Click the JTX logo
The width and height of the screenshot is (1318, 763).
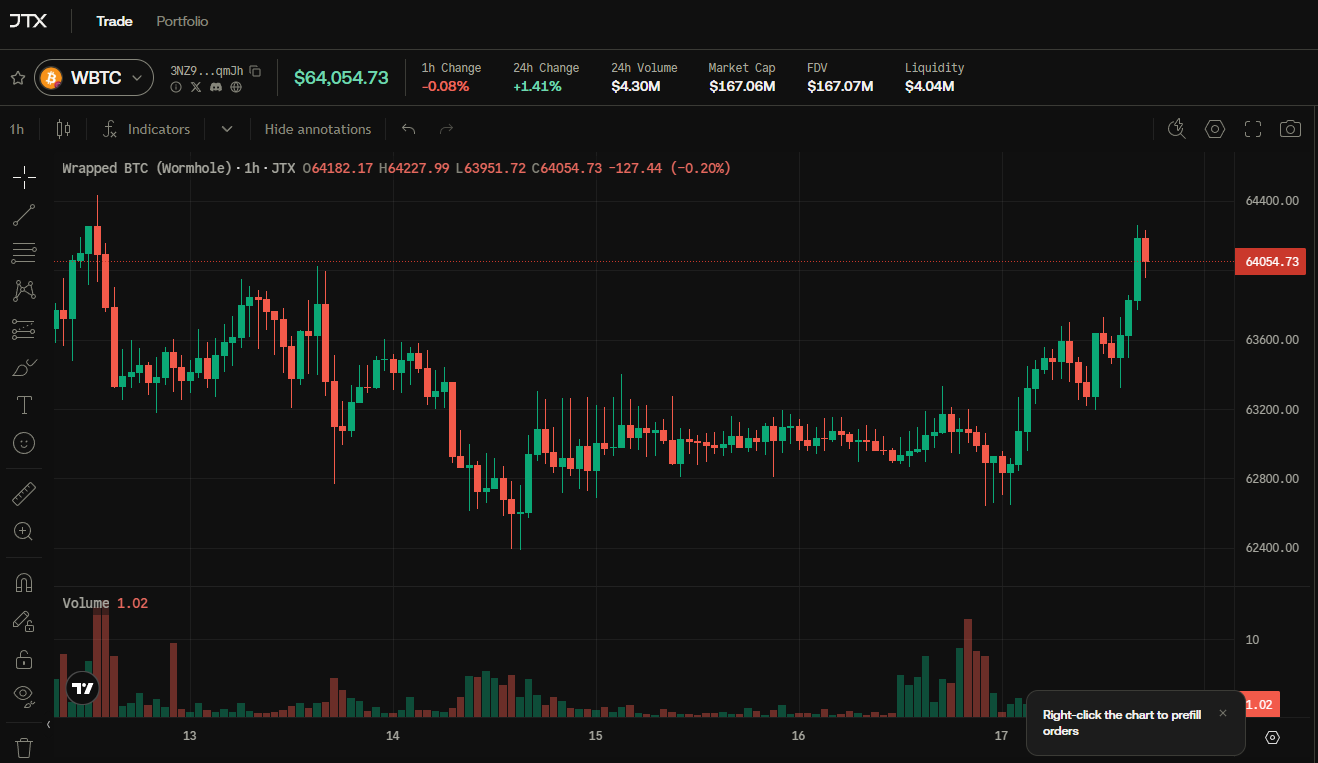tap(28, 20)
